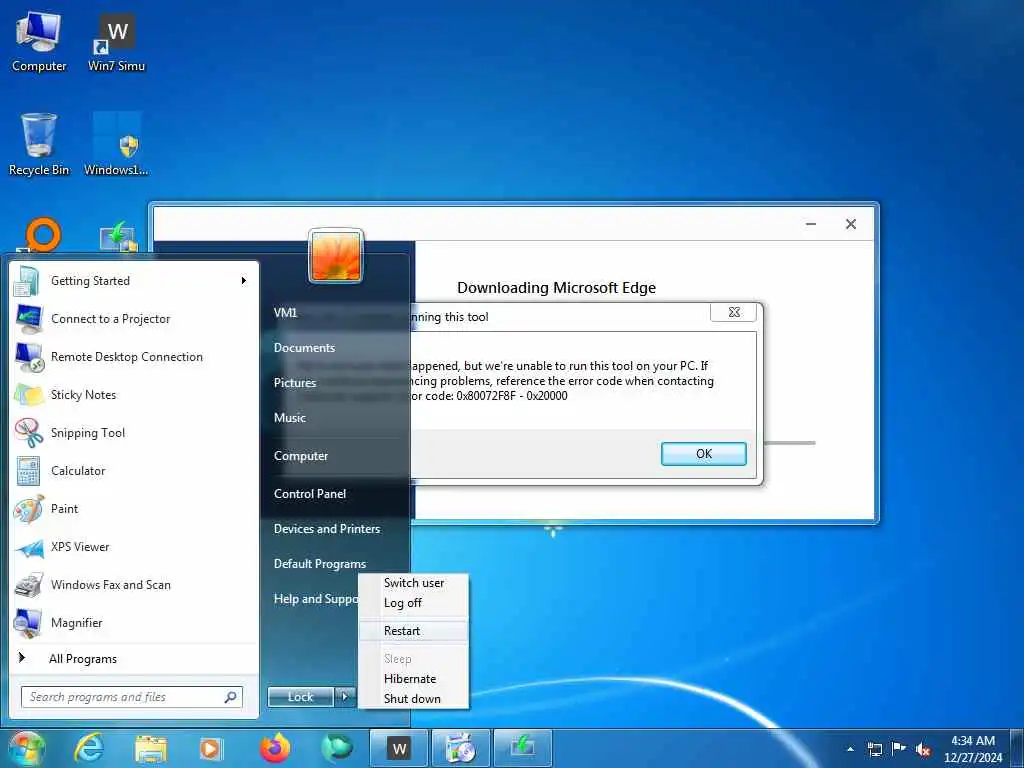Open the Win7 Simu desktop shortcut
The width and height of the screenshot is (1024, 768).
[116, 40]
